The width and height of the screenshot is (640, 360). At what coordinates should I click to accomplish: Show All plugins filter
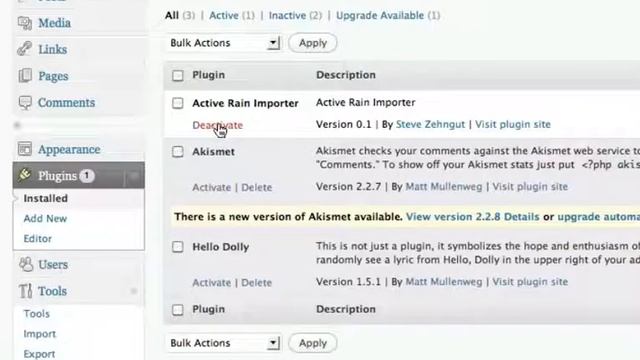tap(172, 16)
